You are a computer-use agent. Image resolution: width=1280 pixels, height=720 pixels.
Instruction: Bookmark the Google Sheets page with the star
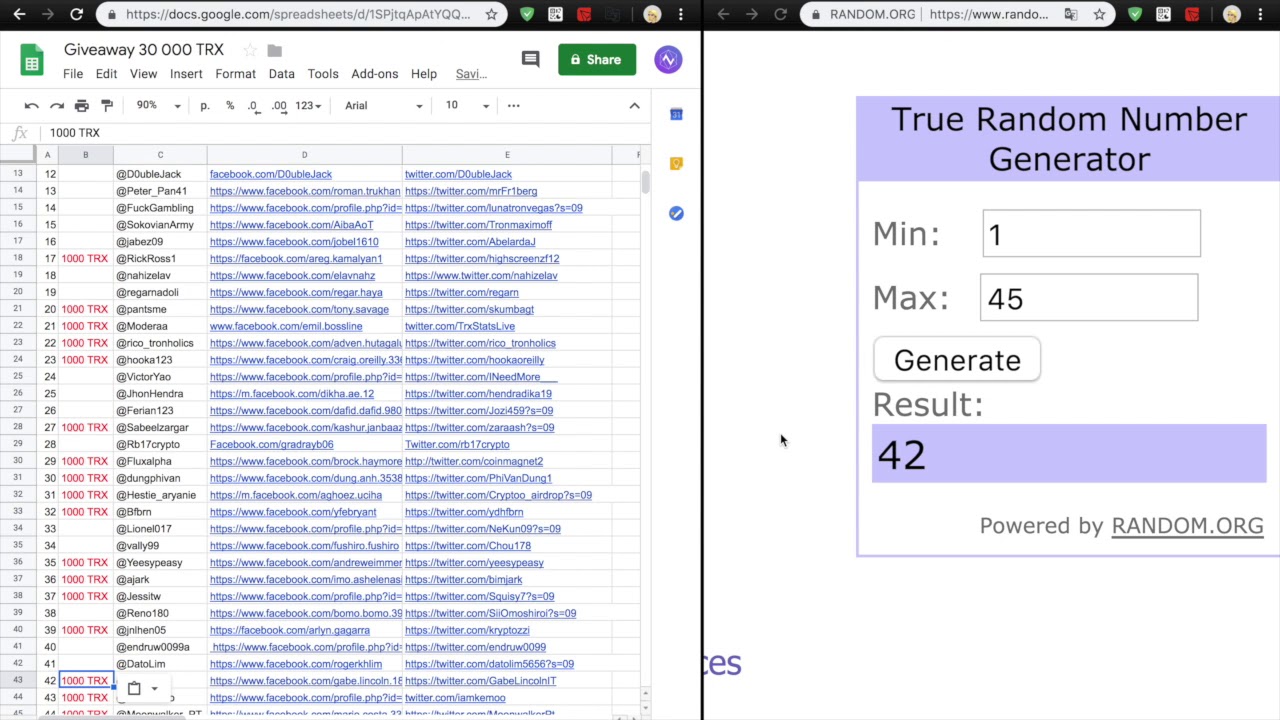[x=491, y=15]
